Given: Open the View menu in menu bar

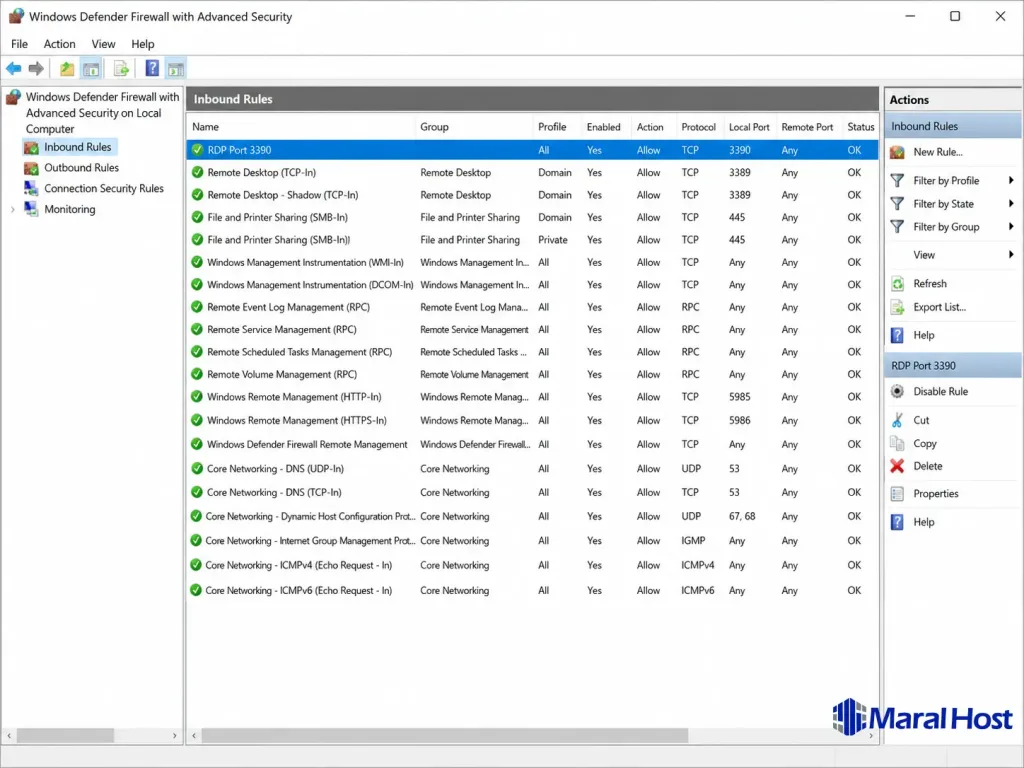Looking at the screenshot, I should 103,44.
